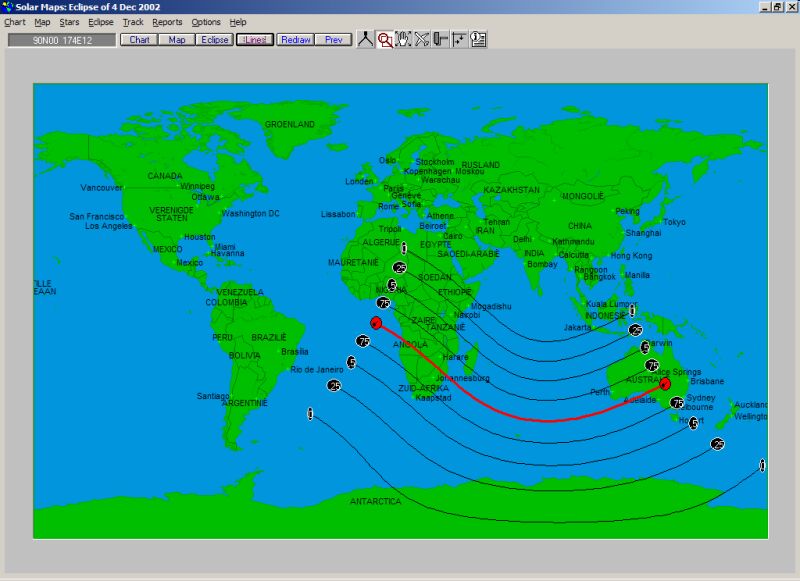This screenshot has height=581, width=800.
Task: Select the fork-shaped line tool icon
Action: [366, 40]
